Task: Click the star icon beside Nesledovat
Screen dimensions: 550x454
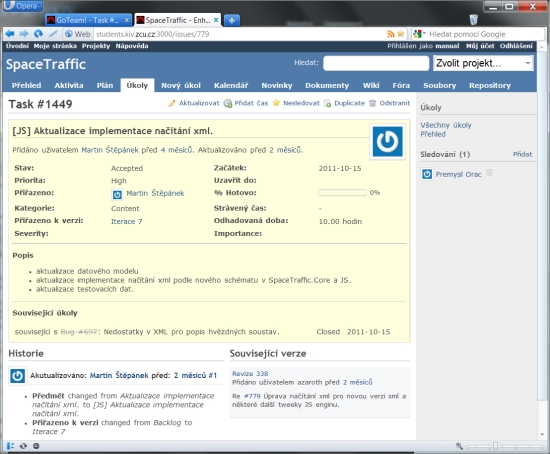Action: pos(276,103)
